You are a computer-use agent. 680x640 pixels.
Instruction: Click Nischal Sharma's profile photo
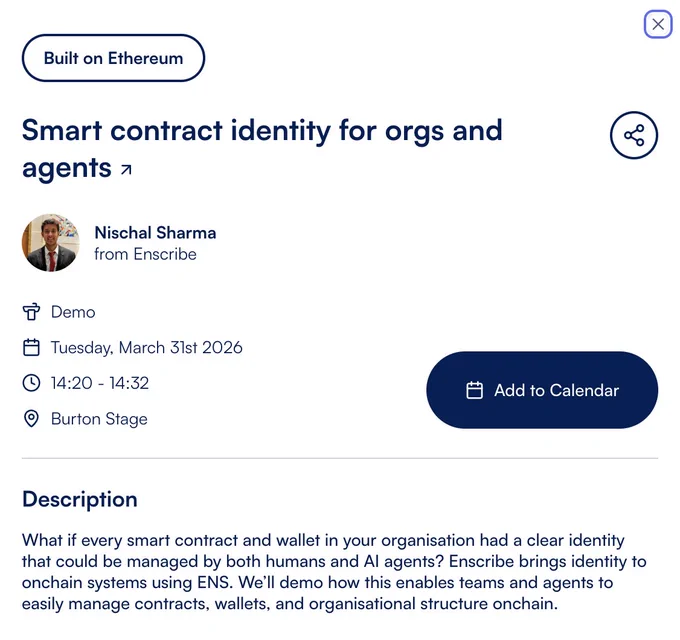[x=51, y=243]
